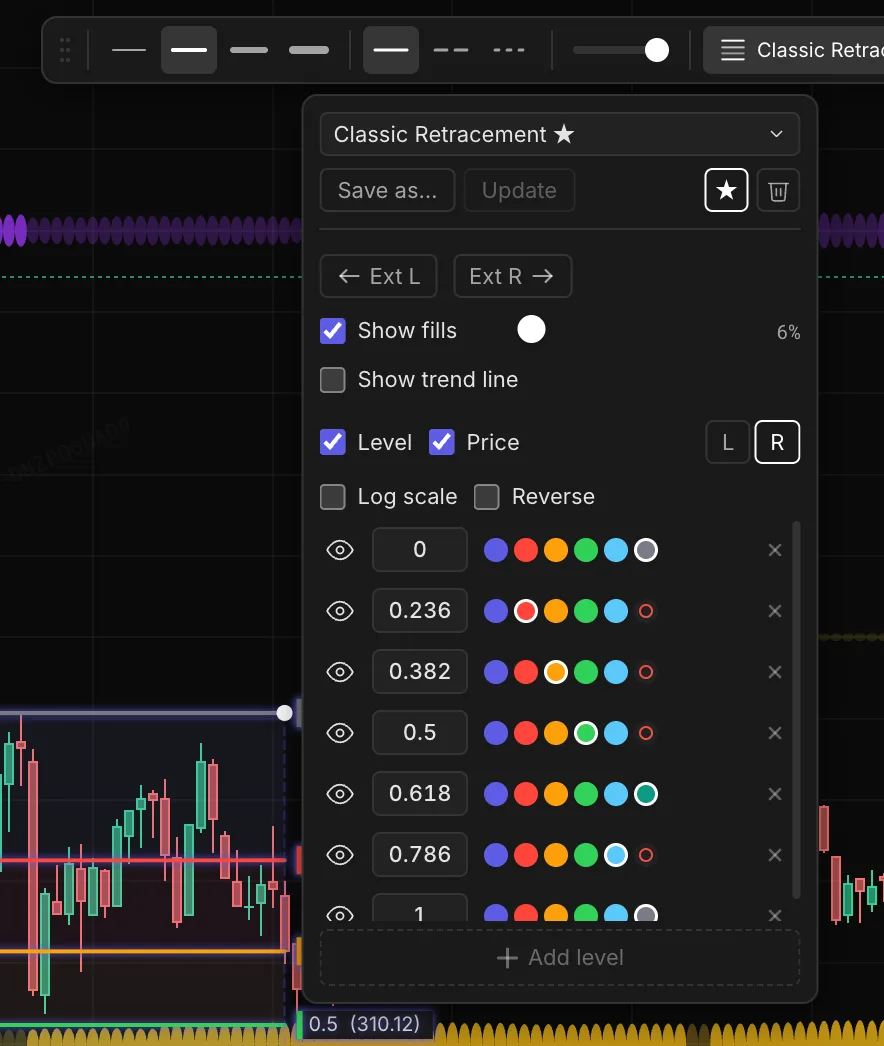
Task: Enable the Log scale checkbox
Action: pyautogui.click(x=333, y=497)
